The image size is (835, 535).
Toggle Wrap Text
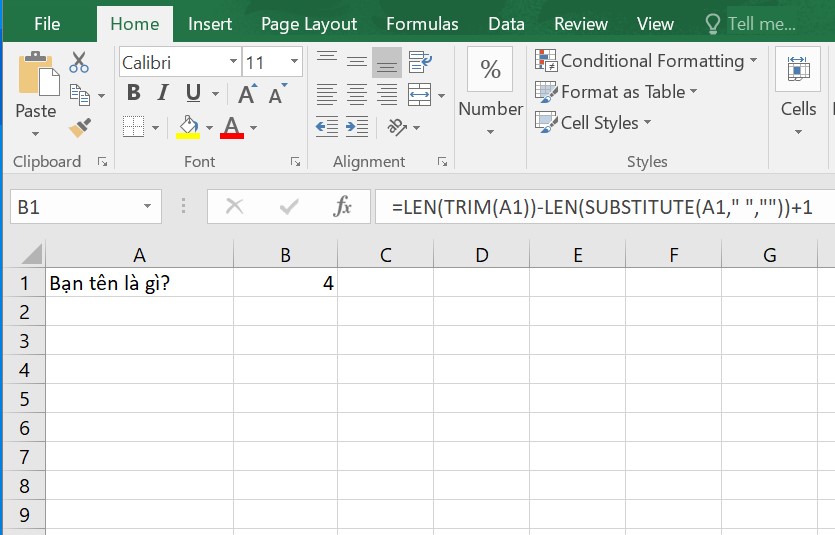coord(420,62)
